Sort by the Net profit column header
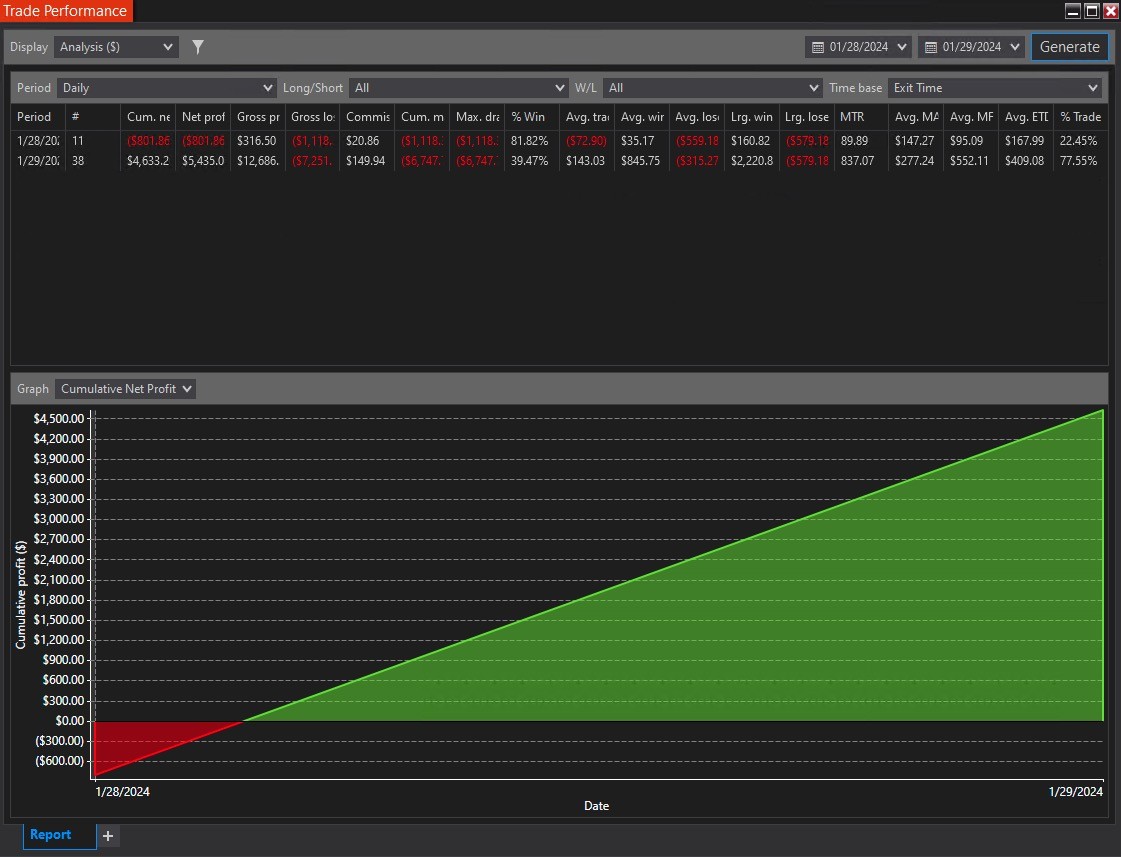Screen dimensions: 1121x857 (x=203, y=117)
